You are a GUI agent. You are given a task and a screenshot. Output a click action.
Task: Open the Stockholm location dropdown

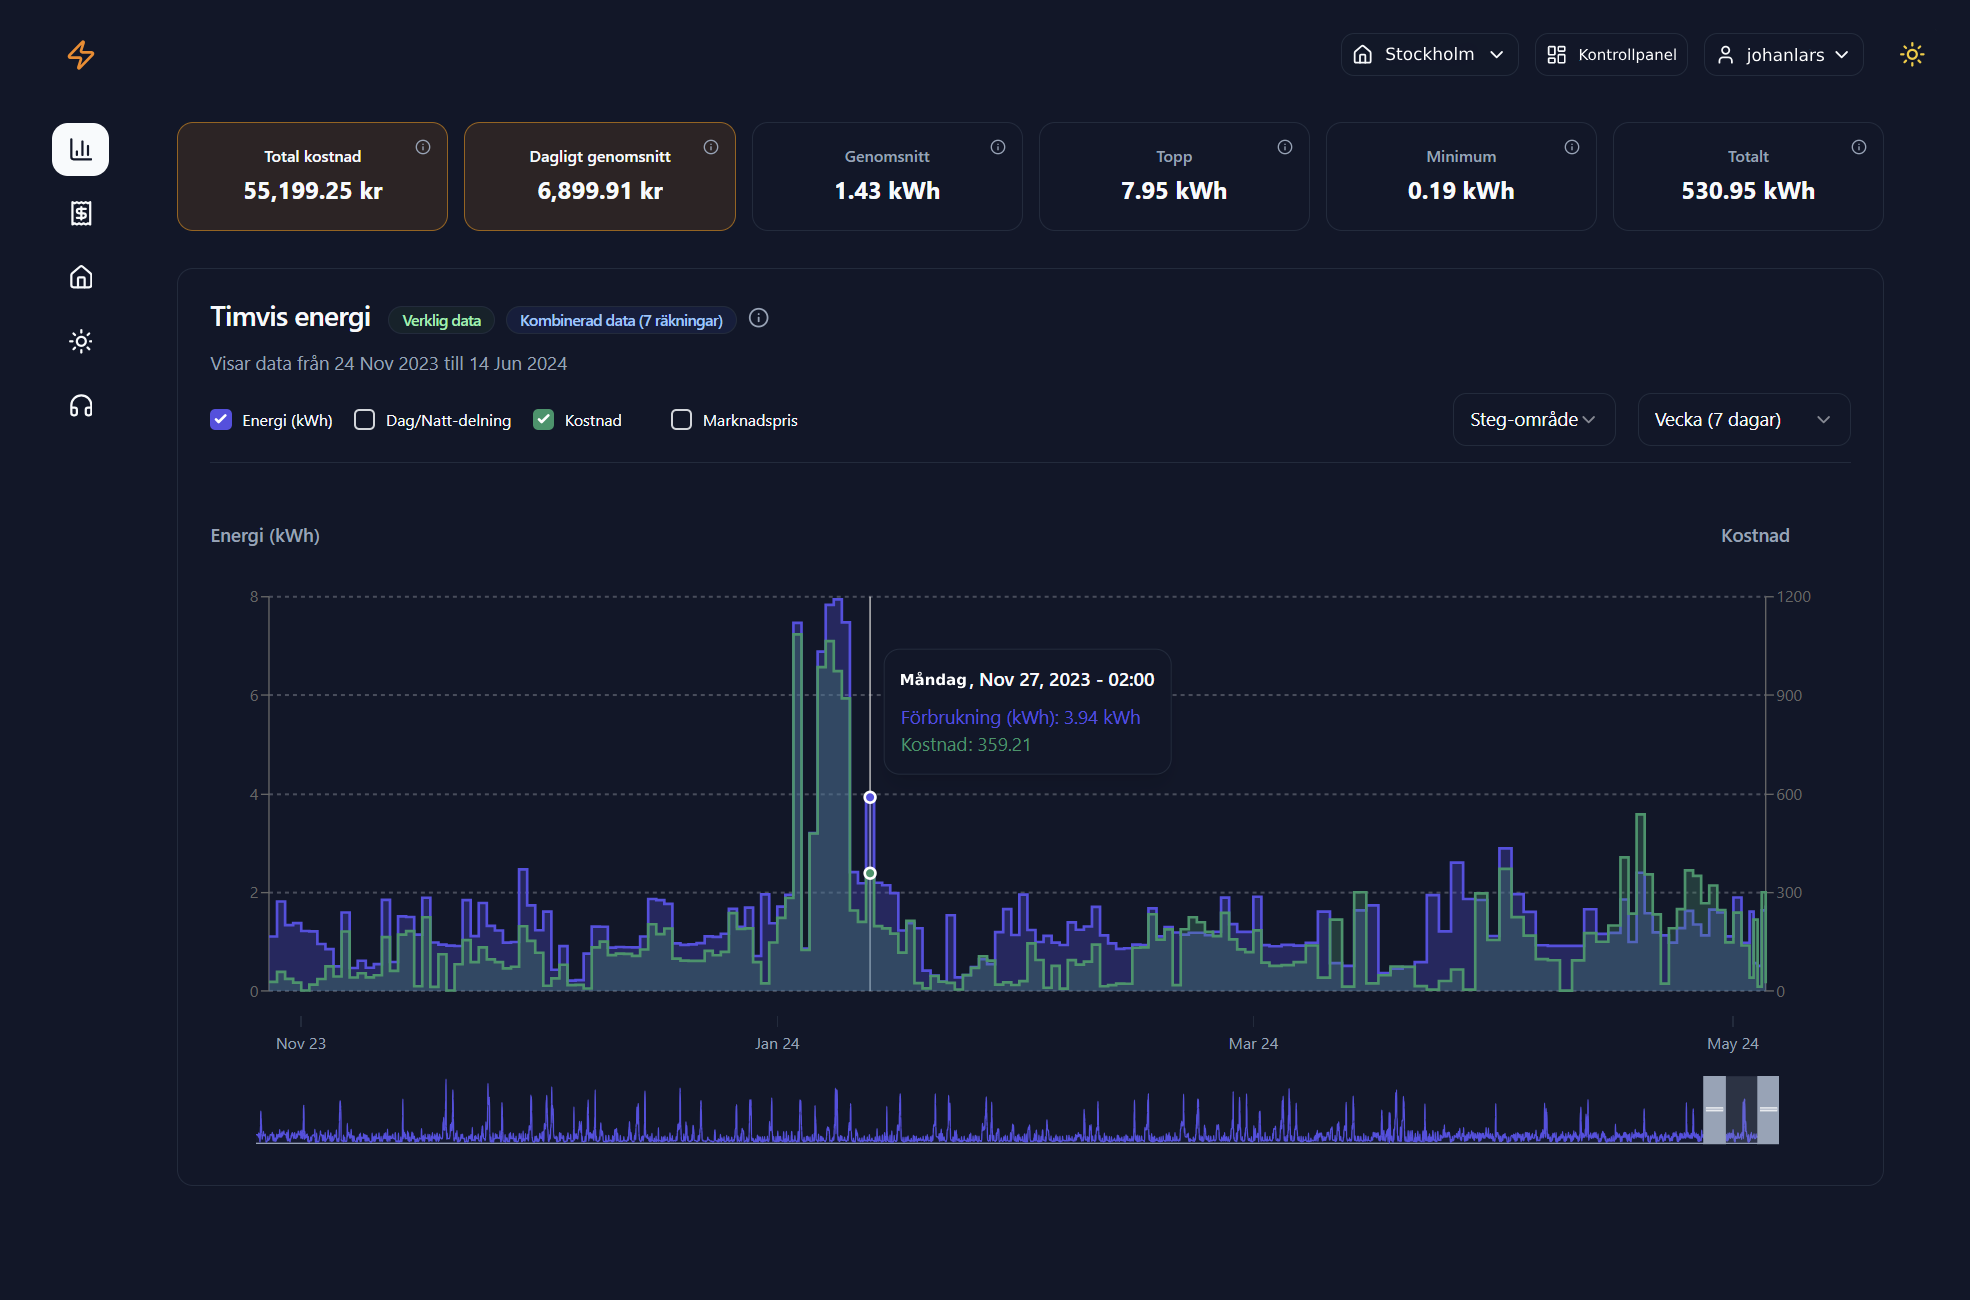coord(1428,54)
